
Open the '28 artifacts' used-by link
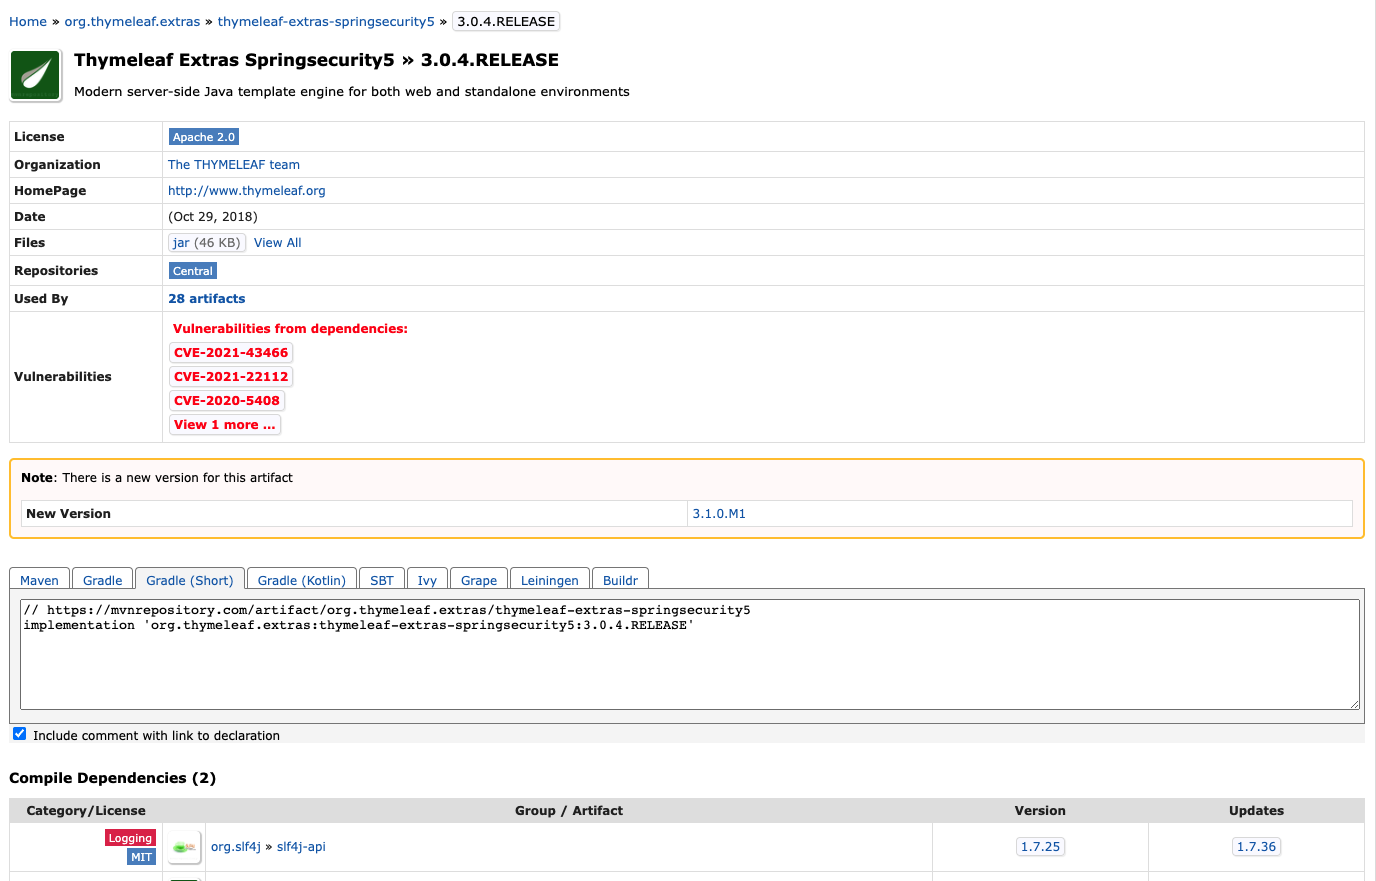pyautogui.click(x=207, y=299)
